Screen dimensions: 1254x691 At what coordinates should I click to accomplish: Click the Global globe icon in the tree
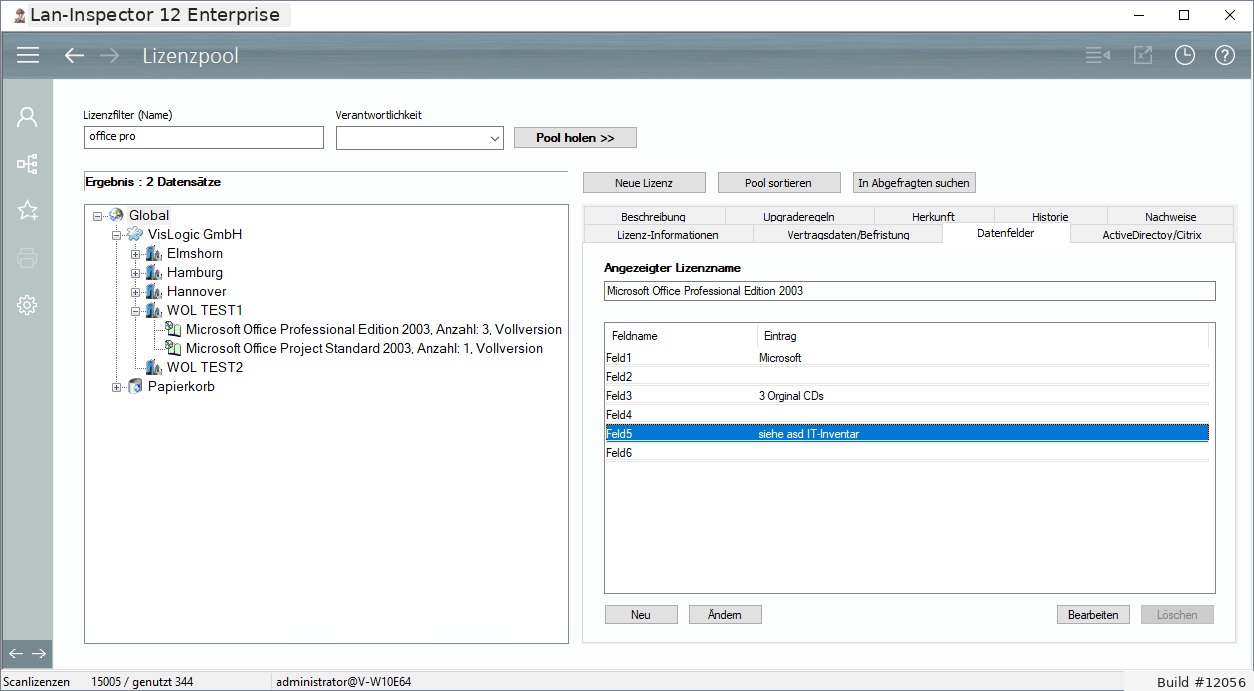point(116,215)
